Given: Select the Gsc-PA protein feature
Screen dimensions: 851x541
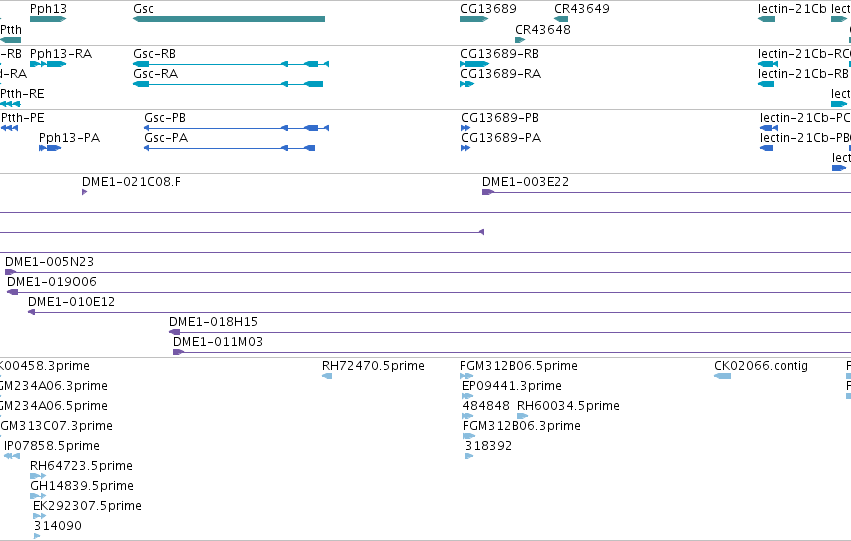Looking at the screenshot, I should pyautogui.click(x=229, y=148).
